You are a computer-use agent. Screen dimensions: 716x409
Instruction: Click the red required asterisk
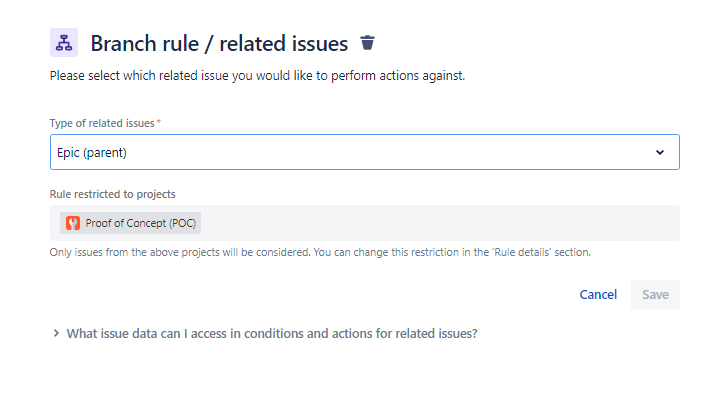158,122
